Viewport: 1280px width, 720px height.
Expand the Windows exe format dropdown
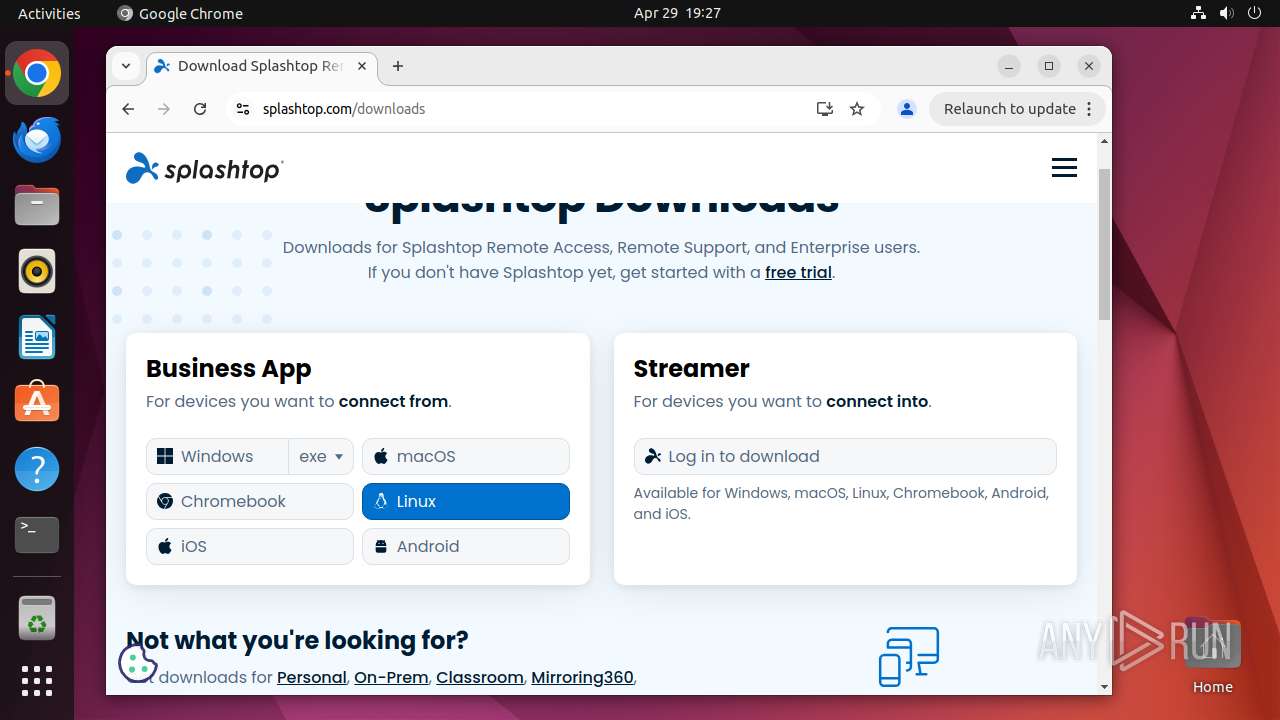[x=321, y=456]
